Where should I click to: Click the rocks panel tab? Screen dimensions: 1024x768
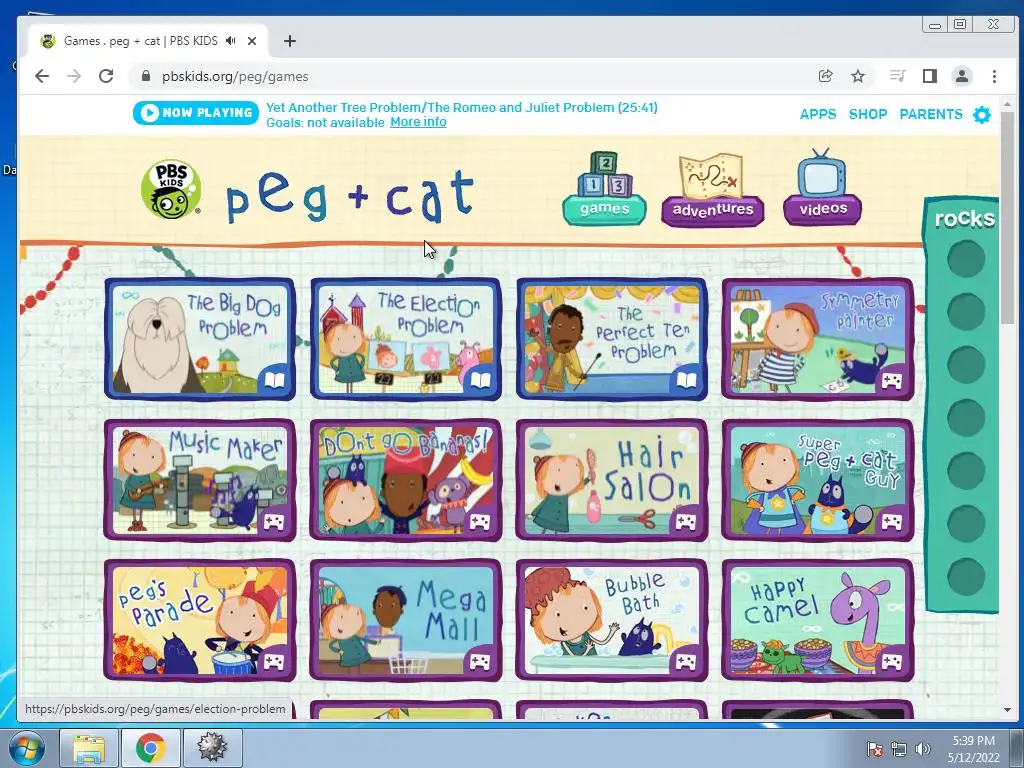click(964, 218)
